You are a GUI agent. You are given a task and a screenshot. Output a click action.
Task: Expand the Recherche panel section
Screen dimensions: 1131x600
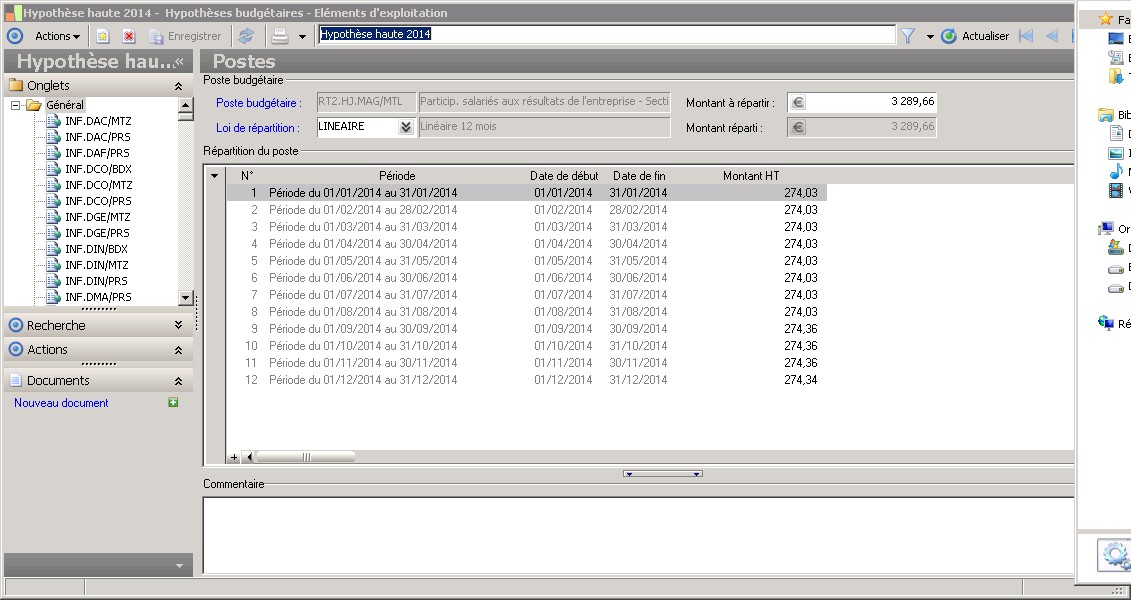[178, 325]
